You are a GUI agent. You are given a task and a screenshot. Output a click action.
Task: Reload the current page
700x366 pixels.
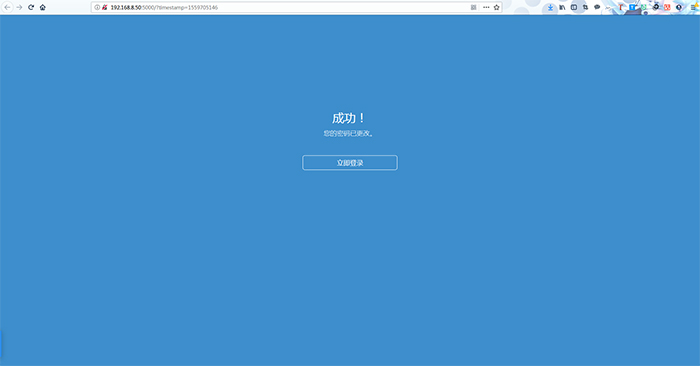[31, 7]
